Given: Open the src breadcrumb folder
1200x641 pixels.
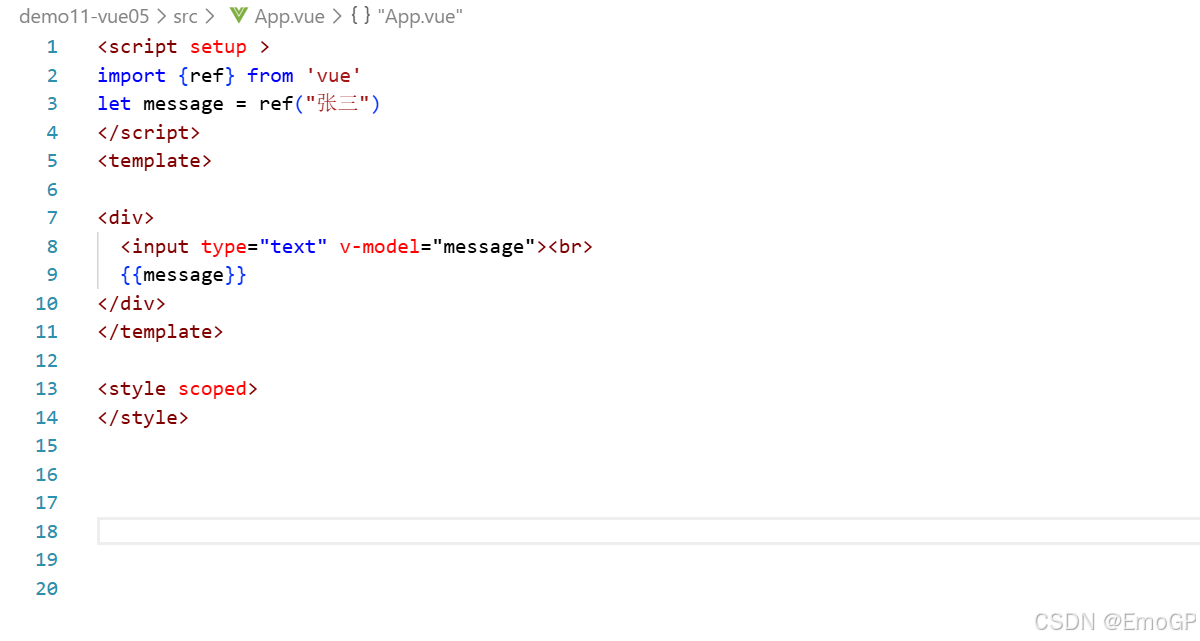Looking at the screenshot, I should click(x=185, y=16).
